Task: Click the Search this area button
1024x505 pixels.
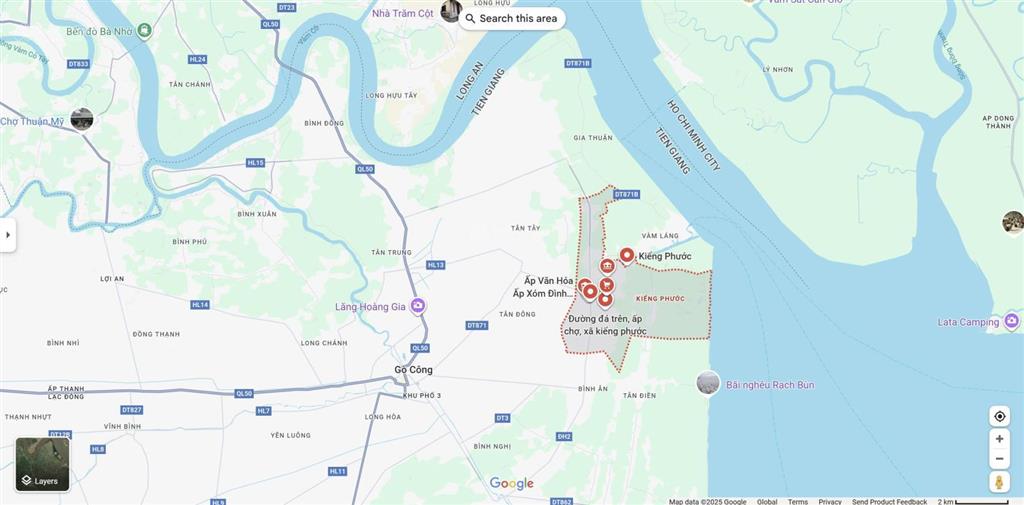Action: point(511,18)
